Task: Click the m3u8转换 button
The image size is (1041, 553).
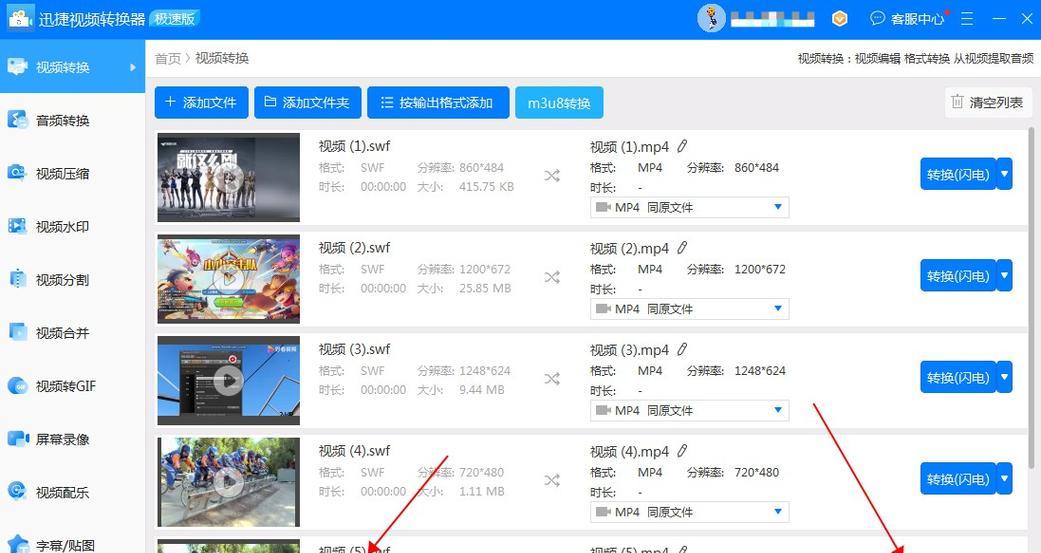Action: pyautogui.click(x=559, y=102)
